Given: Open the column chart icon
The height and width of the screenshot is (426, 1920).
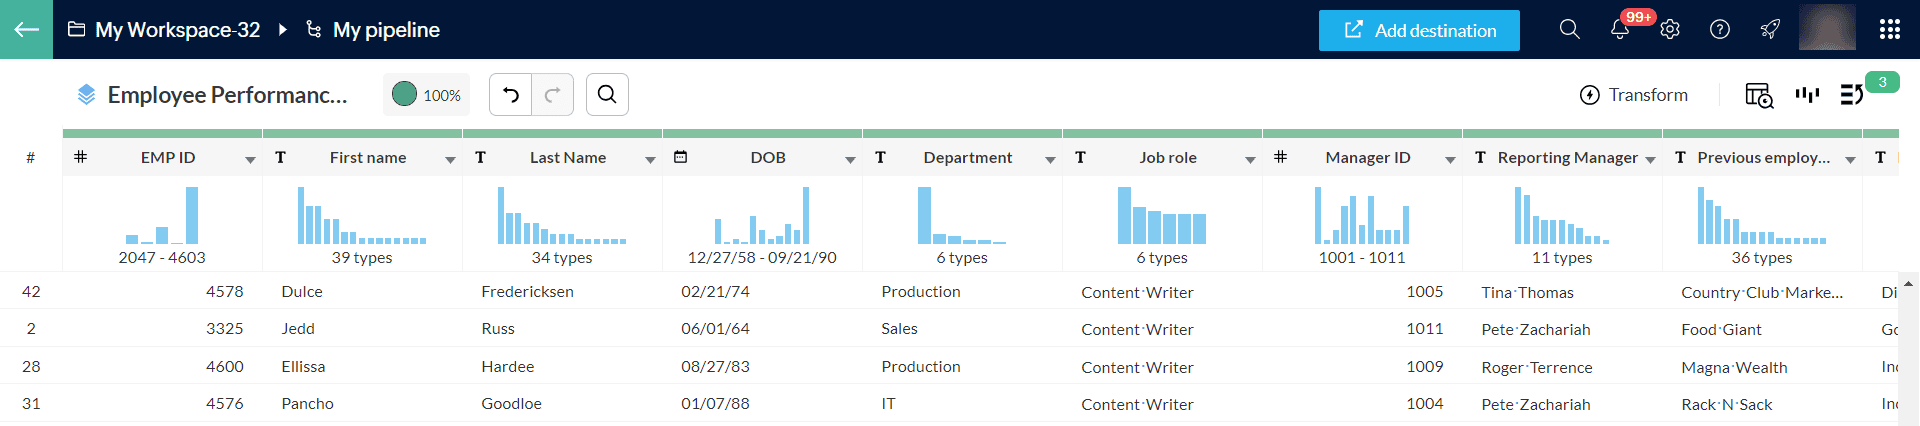Looking at the screenshot, I should [1807, 95].
